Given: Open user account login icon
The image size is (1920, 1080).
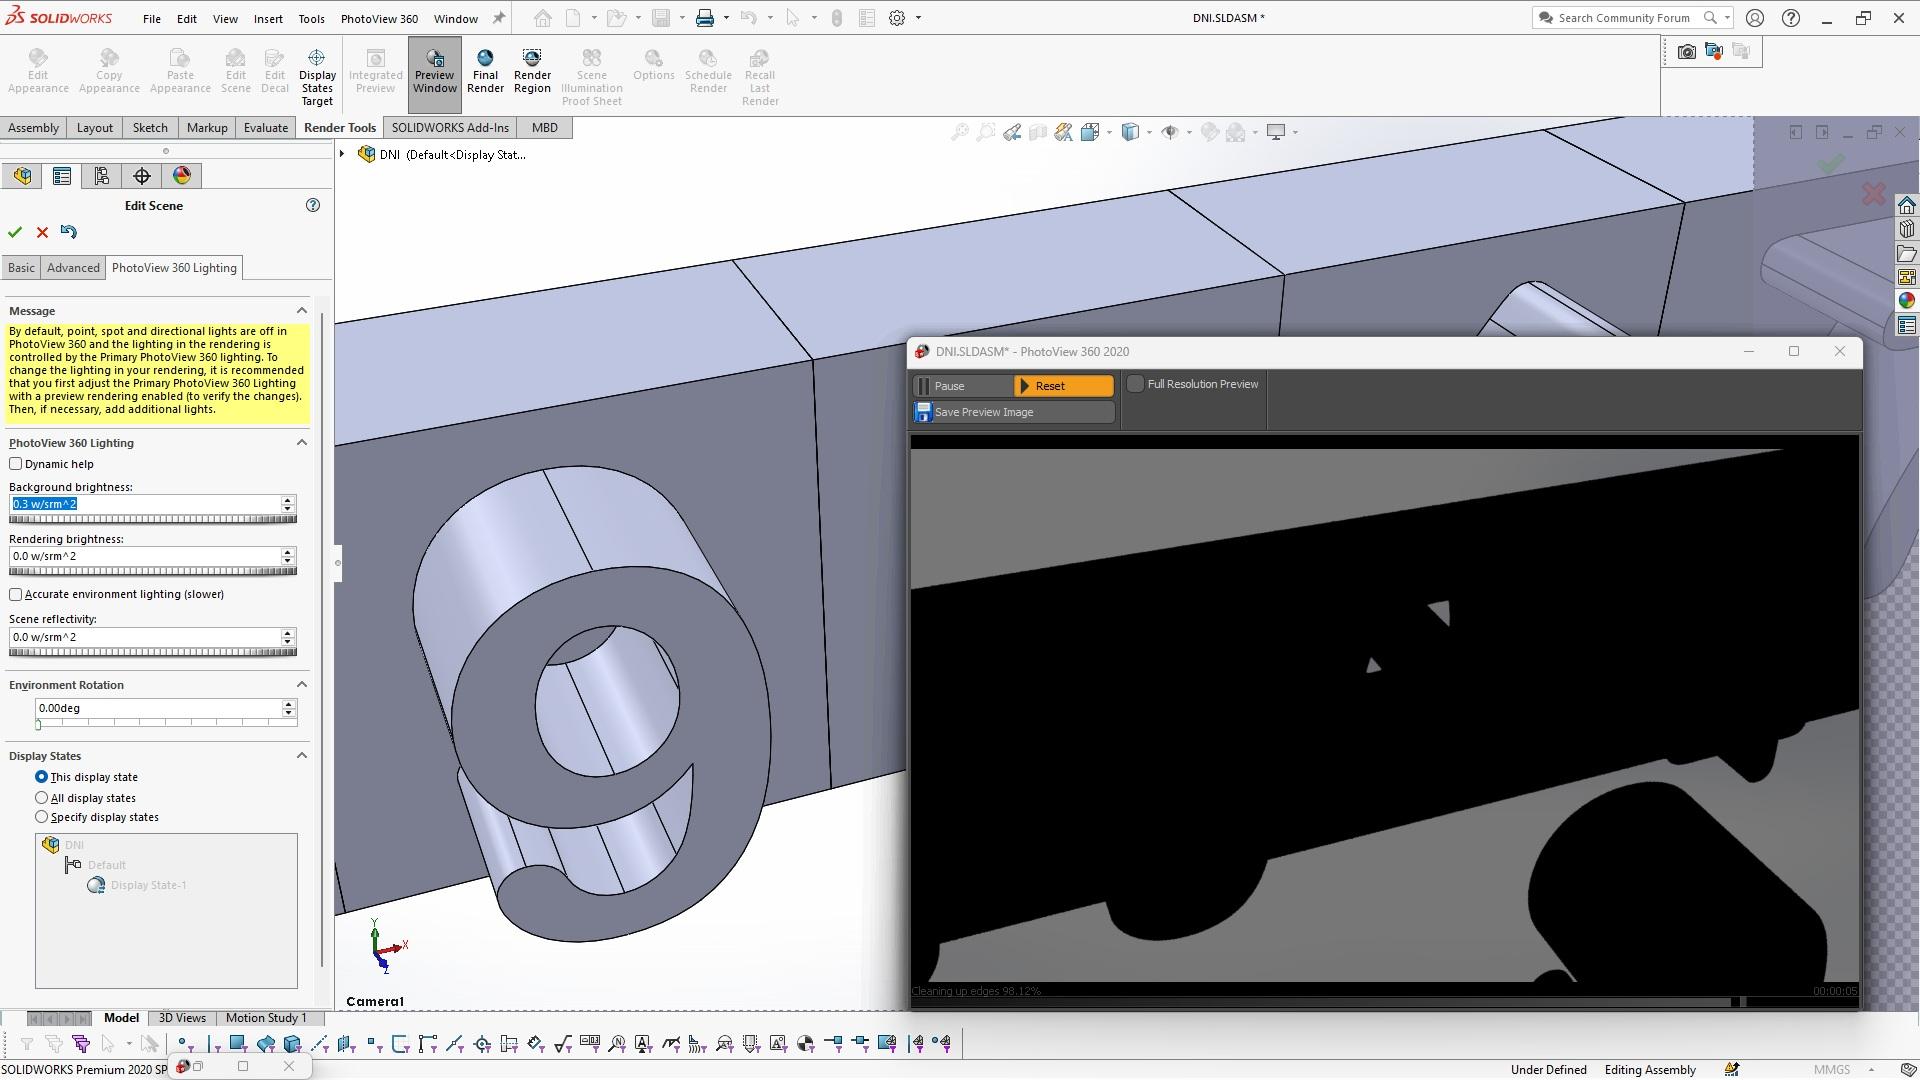Looking at the screenshot, I should pos(1755,18).
